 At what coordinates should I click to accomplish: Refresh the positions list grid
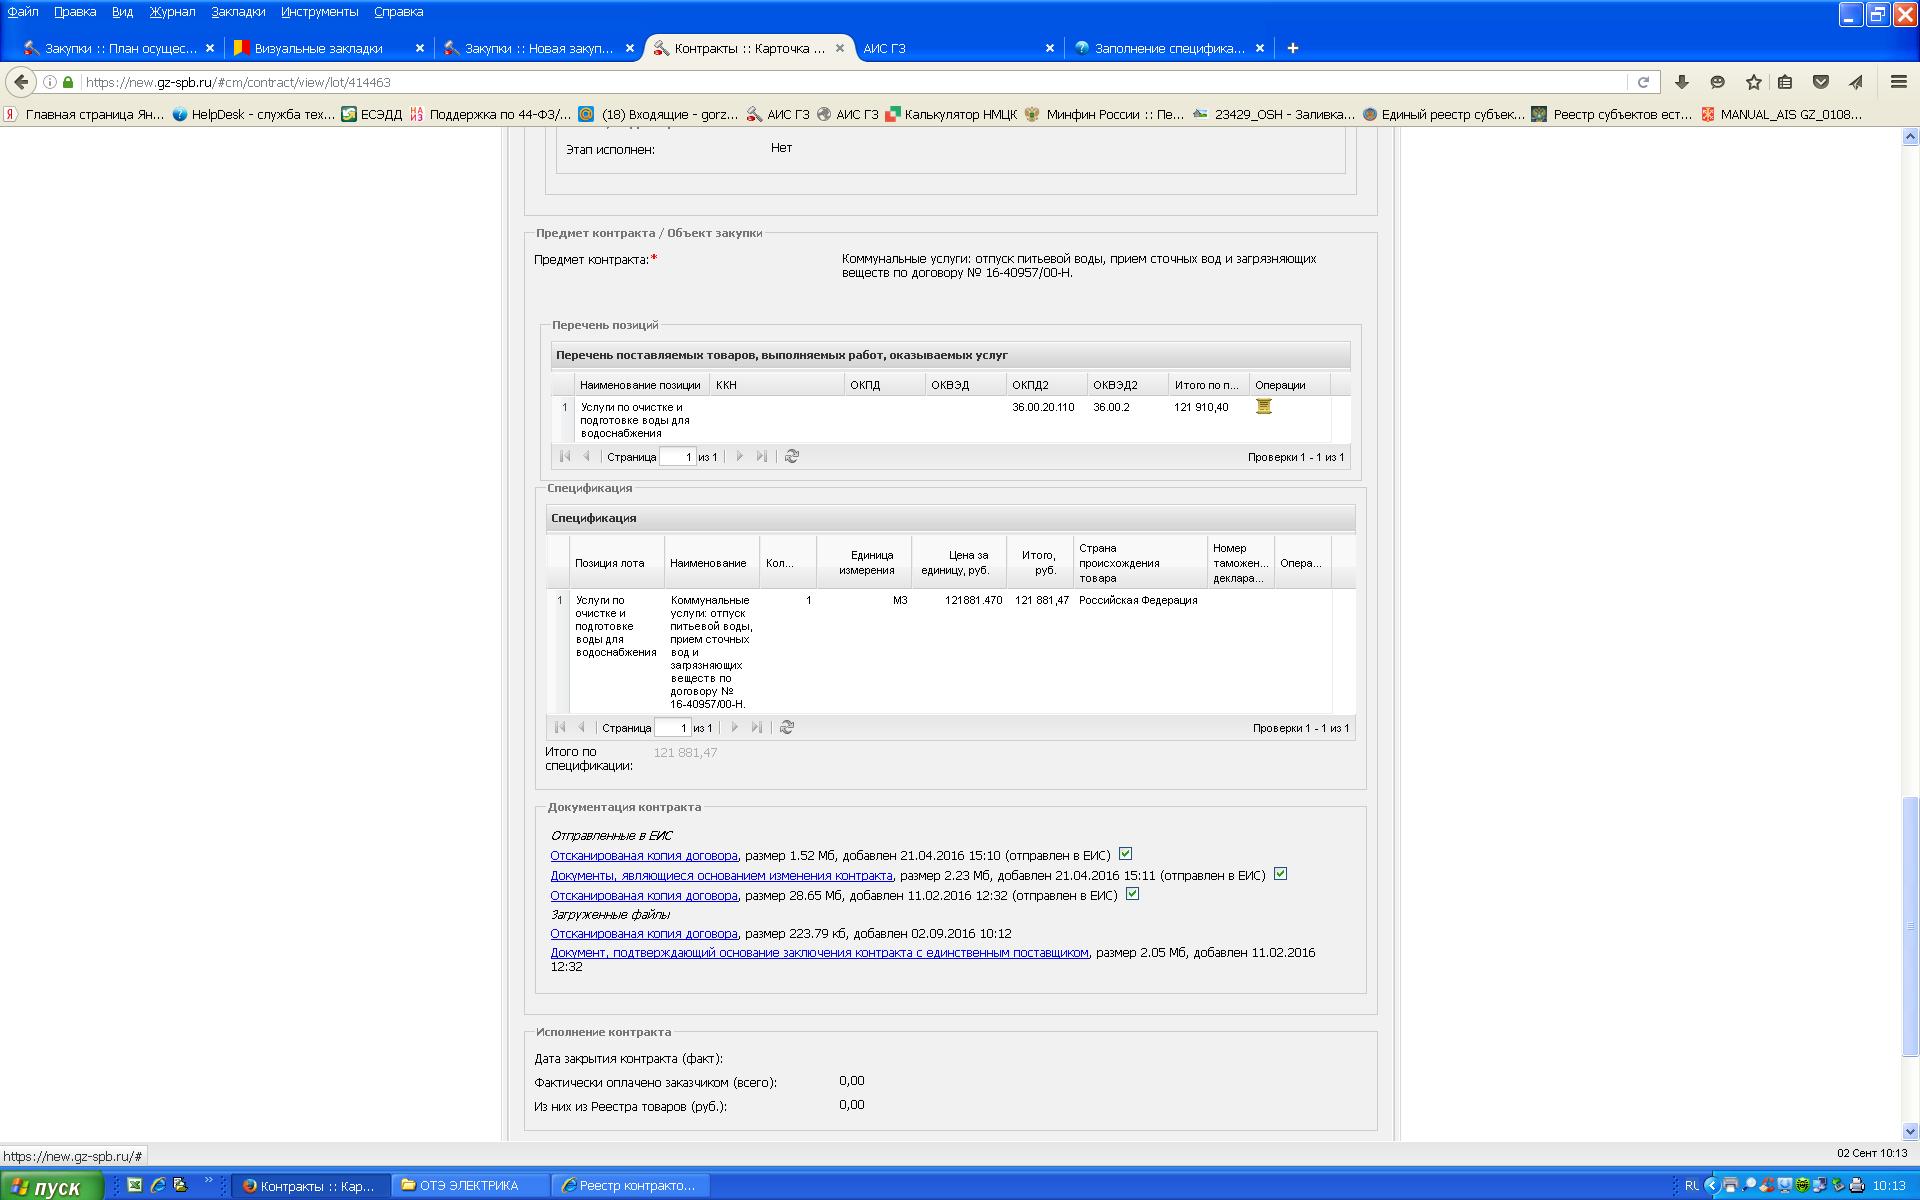tap(791, 457)
